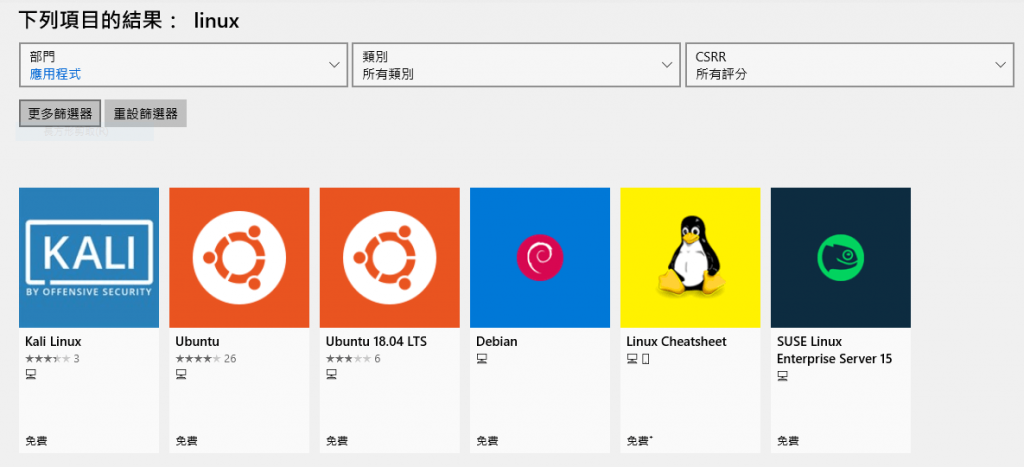
Task: Click the PC device icon under Kali Linux
Action: click(x=30, y=374)
